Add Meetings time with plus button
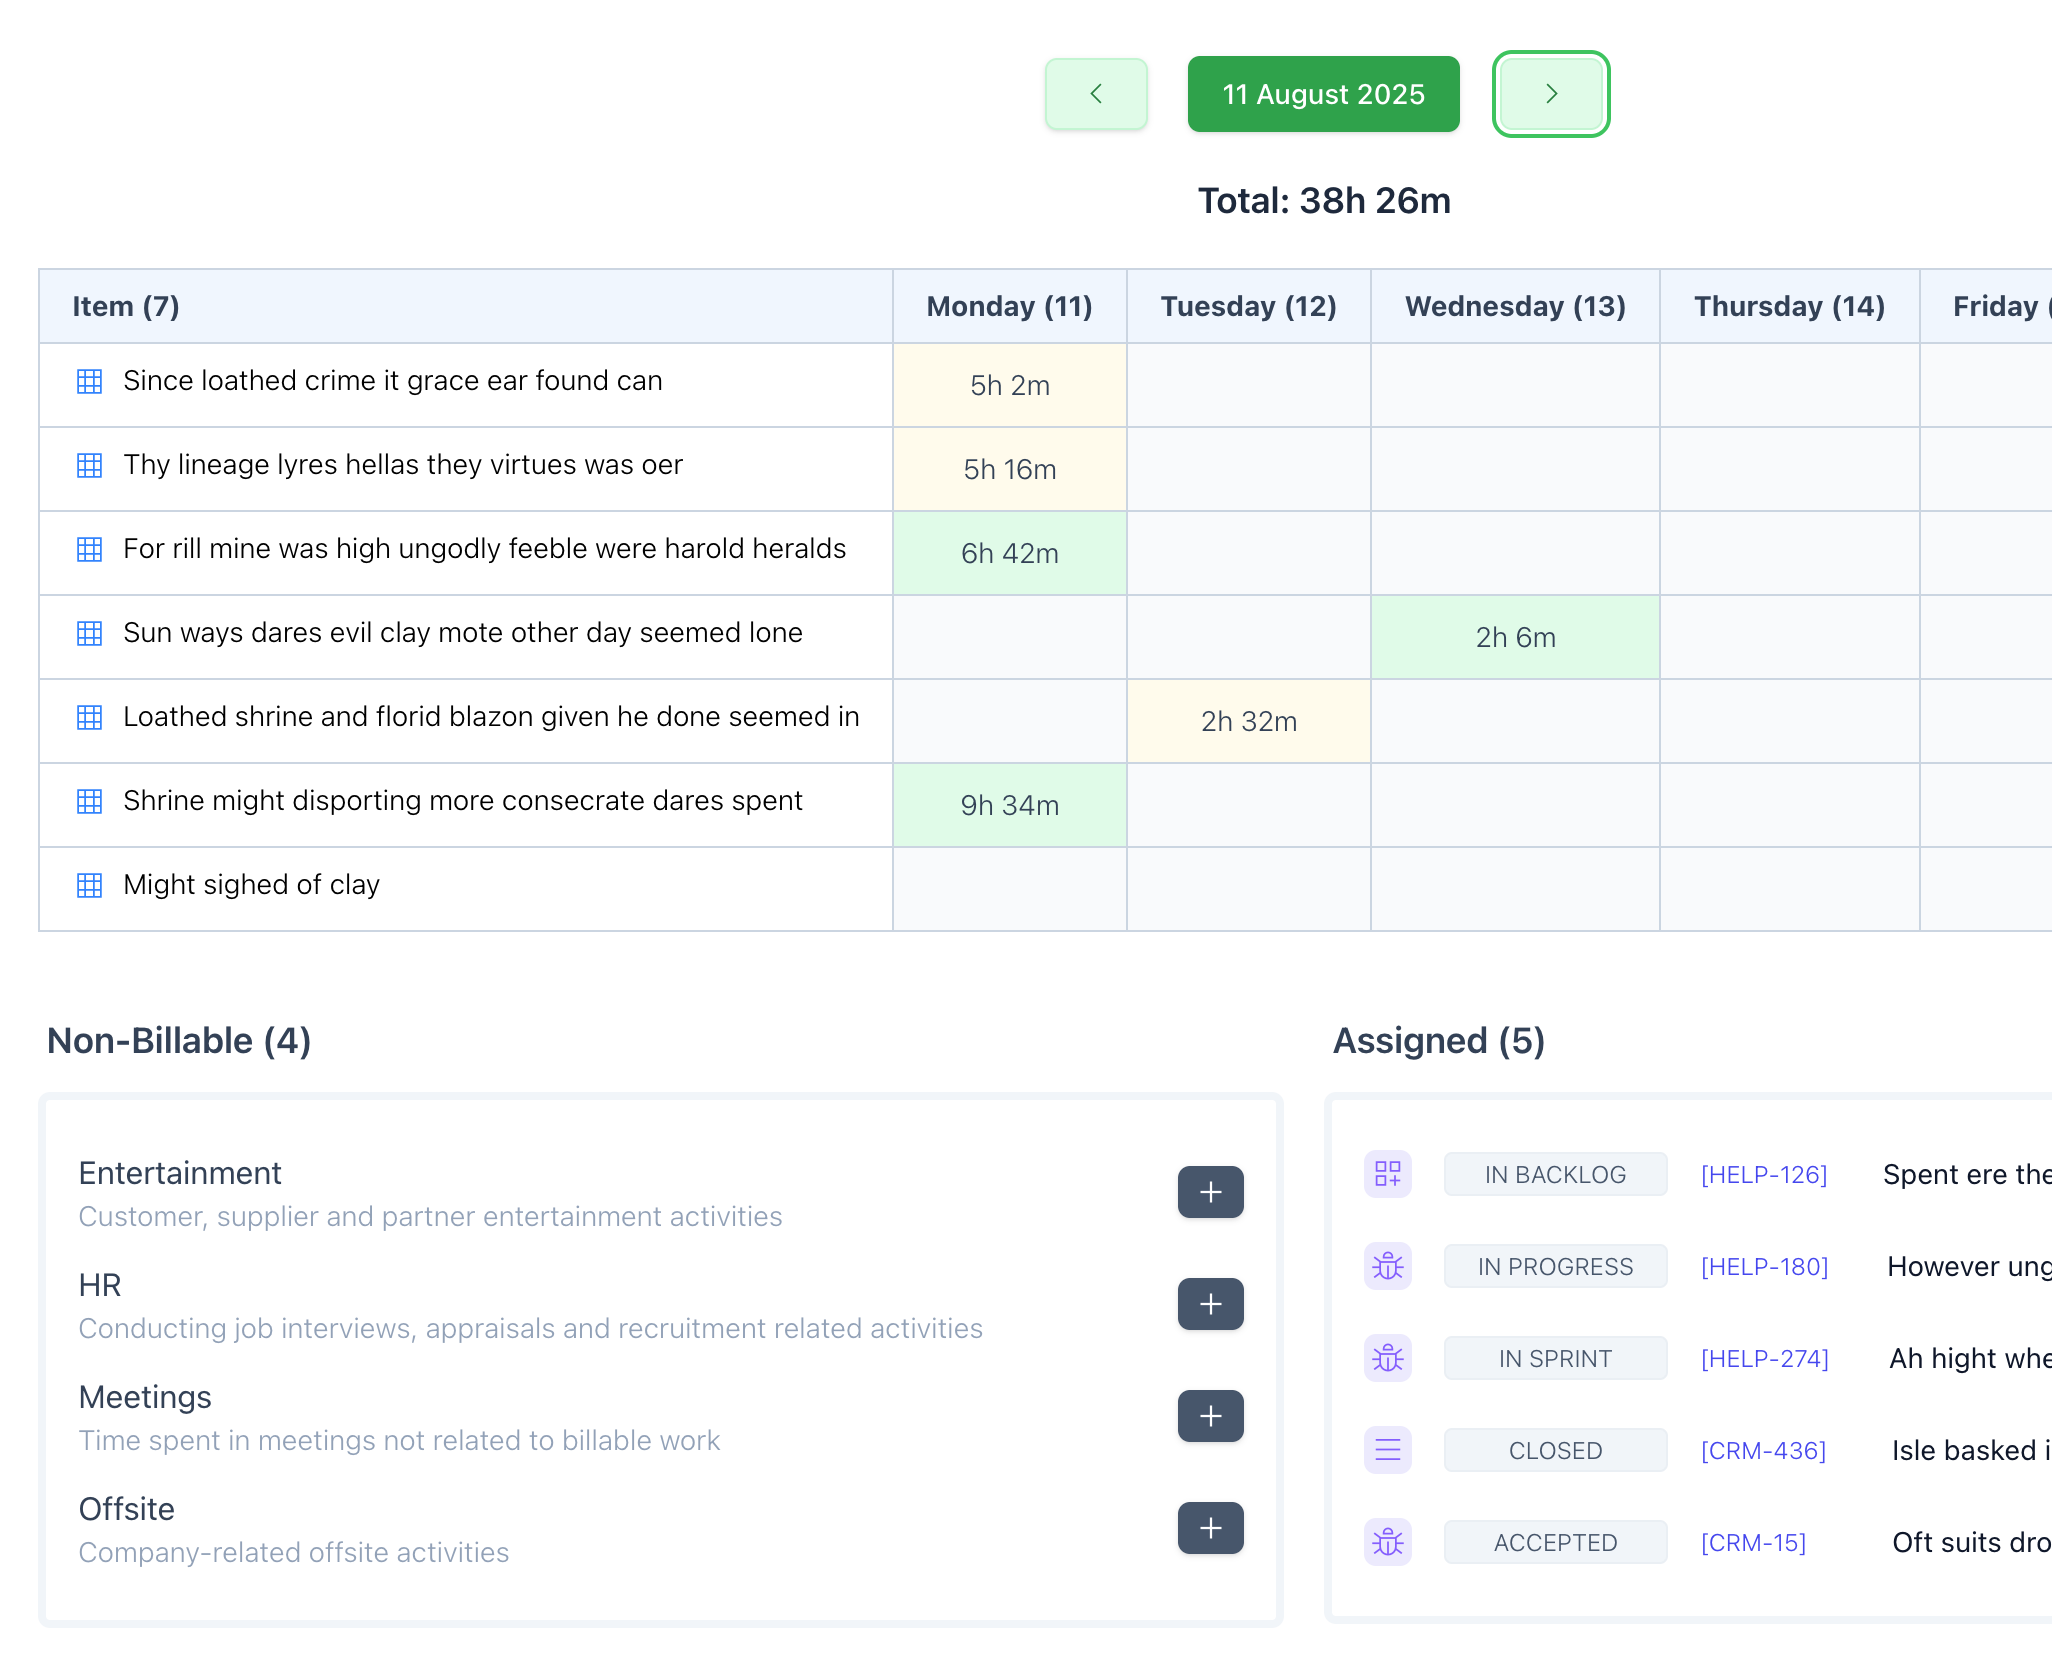This screenshot has width=2052, height=1672. [x=1210, y=1416]
